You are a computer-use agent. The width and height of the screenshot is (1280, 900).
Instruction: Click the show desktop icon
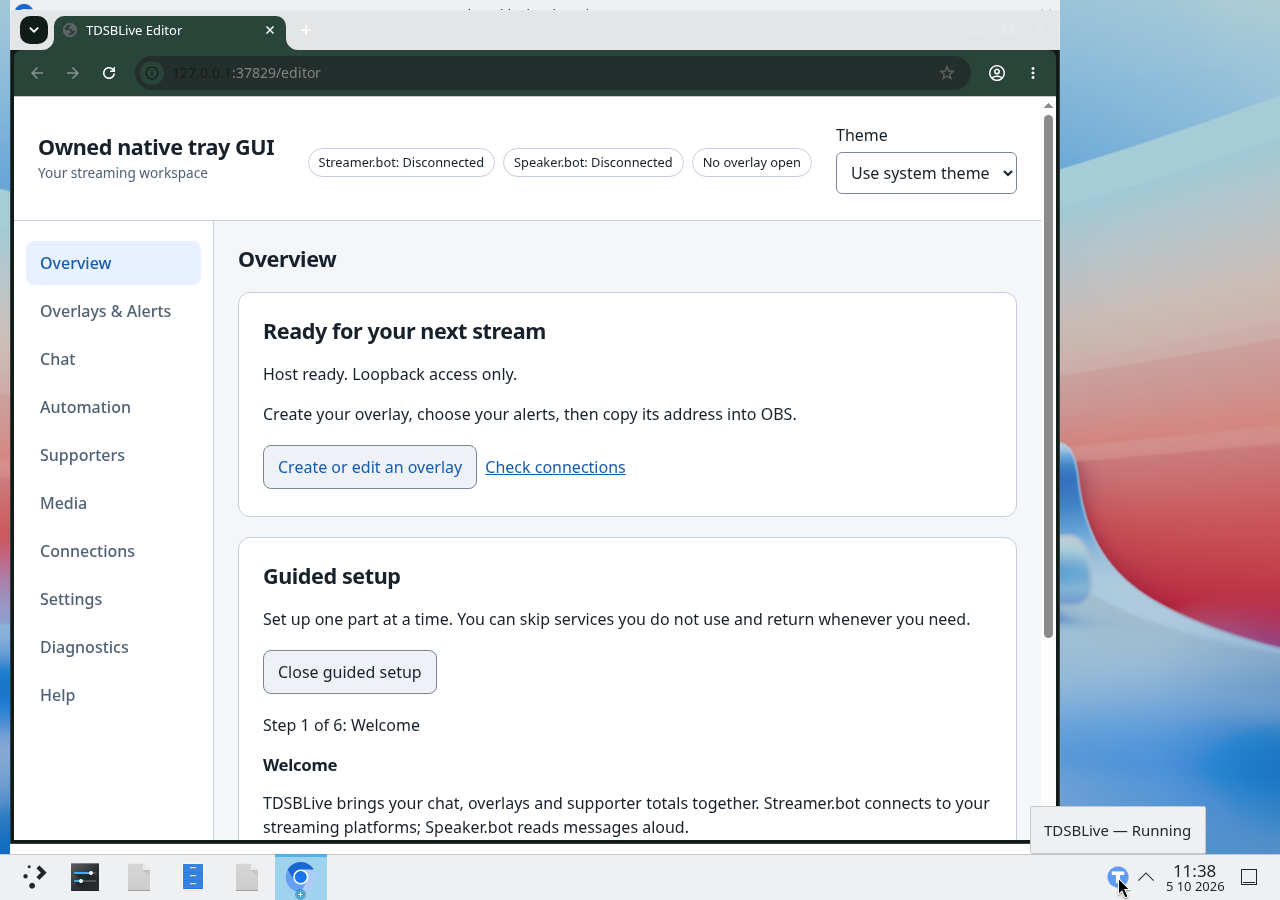(1249, 877)
